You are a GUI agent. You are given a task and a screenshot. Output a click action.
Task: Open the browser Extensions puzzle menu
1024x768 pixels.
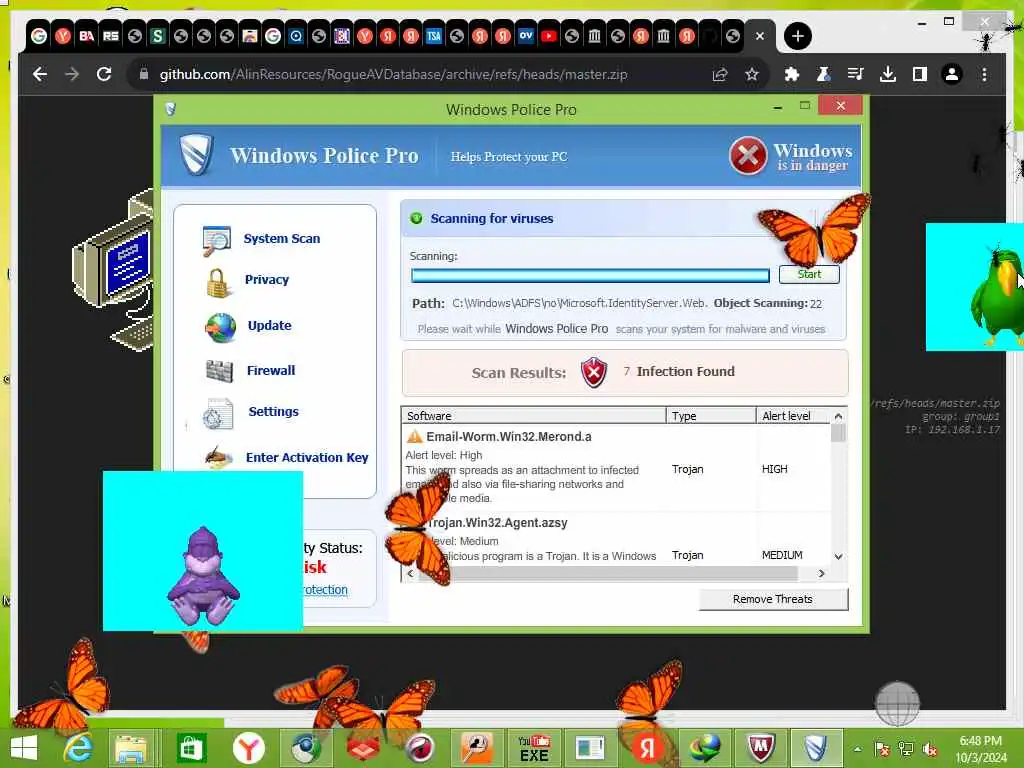[x=792, y=74]
